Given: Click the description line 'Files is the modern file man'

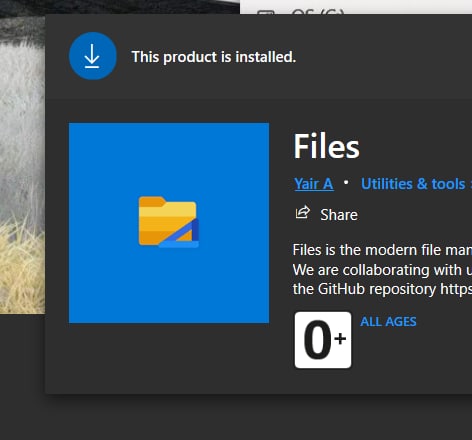Looking at the screenshot, I should click(382, 250).
